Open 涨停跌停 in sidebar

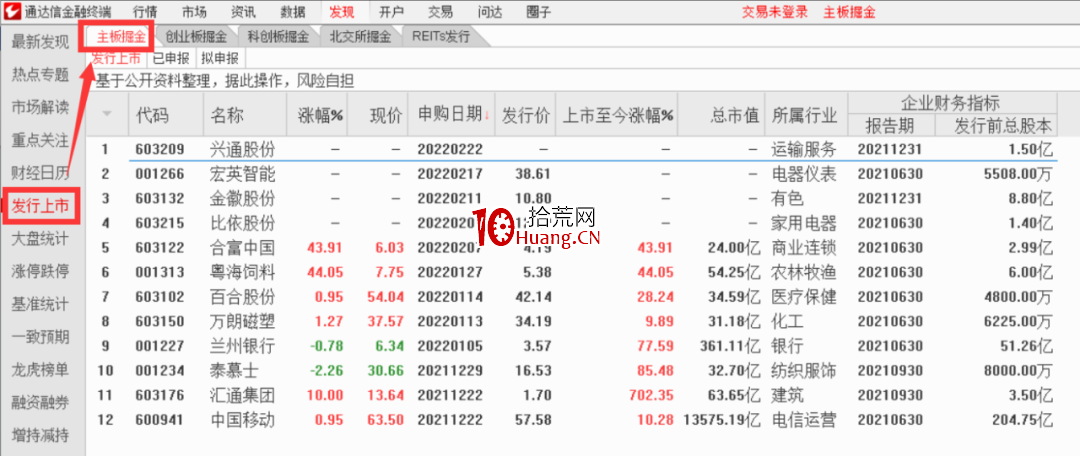(40, 272)
